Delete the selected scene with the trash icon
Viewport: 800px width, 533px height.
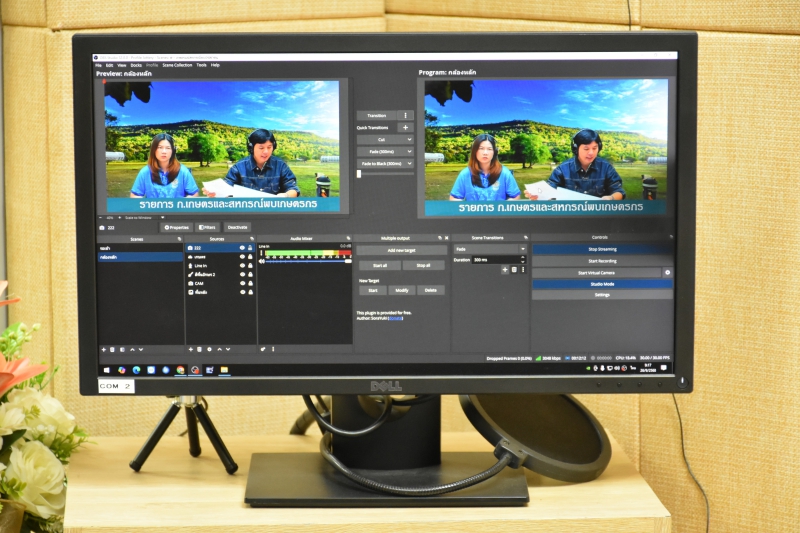112,349
